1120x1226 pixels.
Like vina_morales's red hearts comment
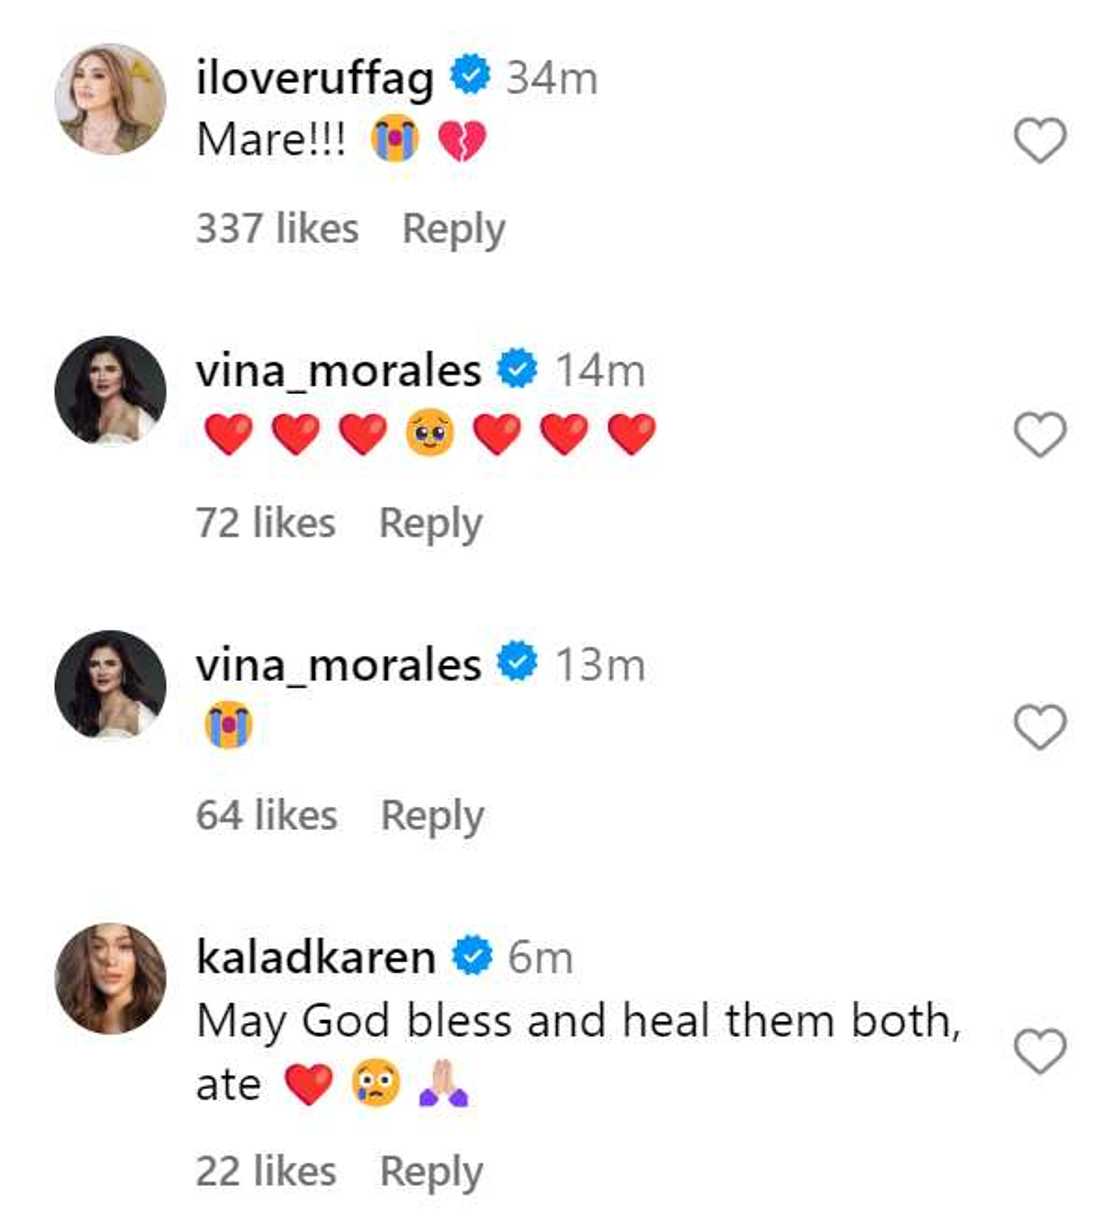coord(1040,434)
